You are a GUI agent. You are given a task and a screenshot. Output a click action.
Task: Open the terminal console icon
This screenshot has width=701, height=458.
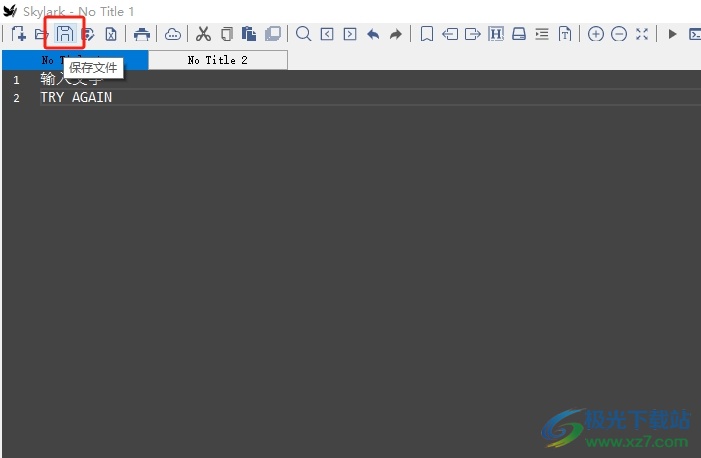695,34
